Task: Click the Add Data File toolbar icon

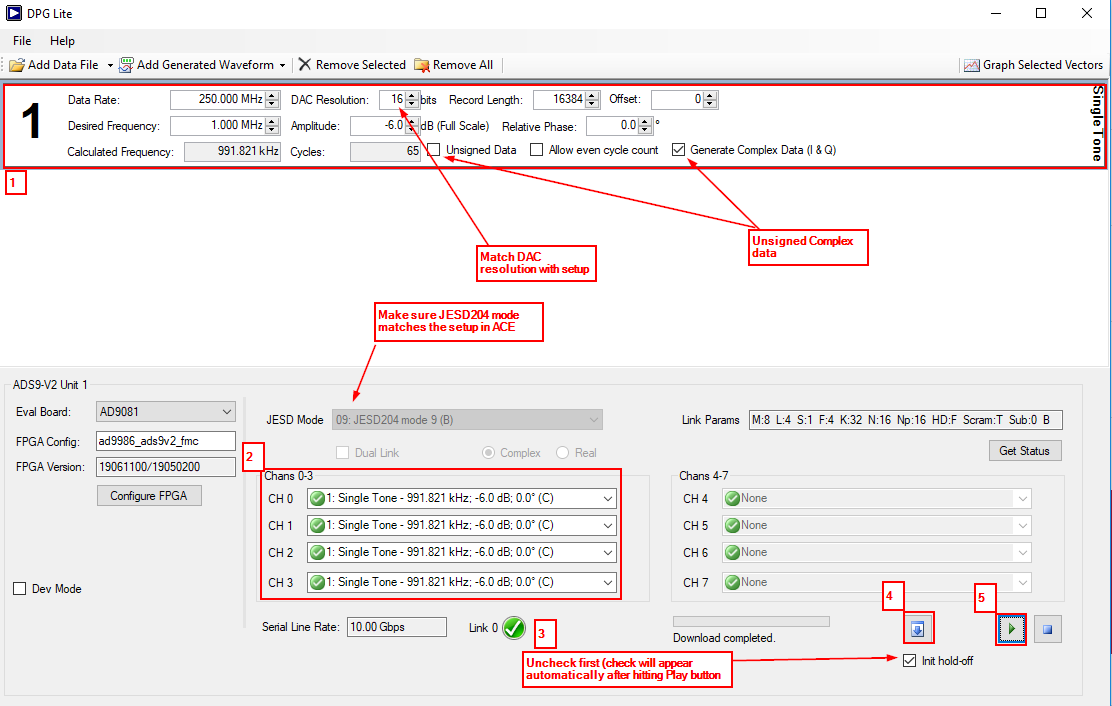Action: point(17,65)
